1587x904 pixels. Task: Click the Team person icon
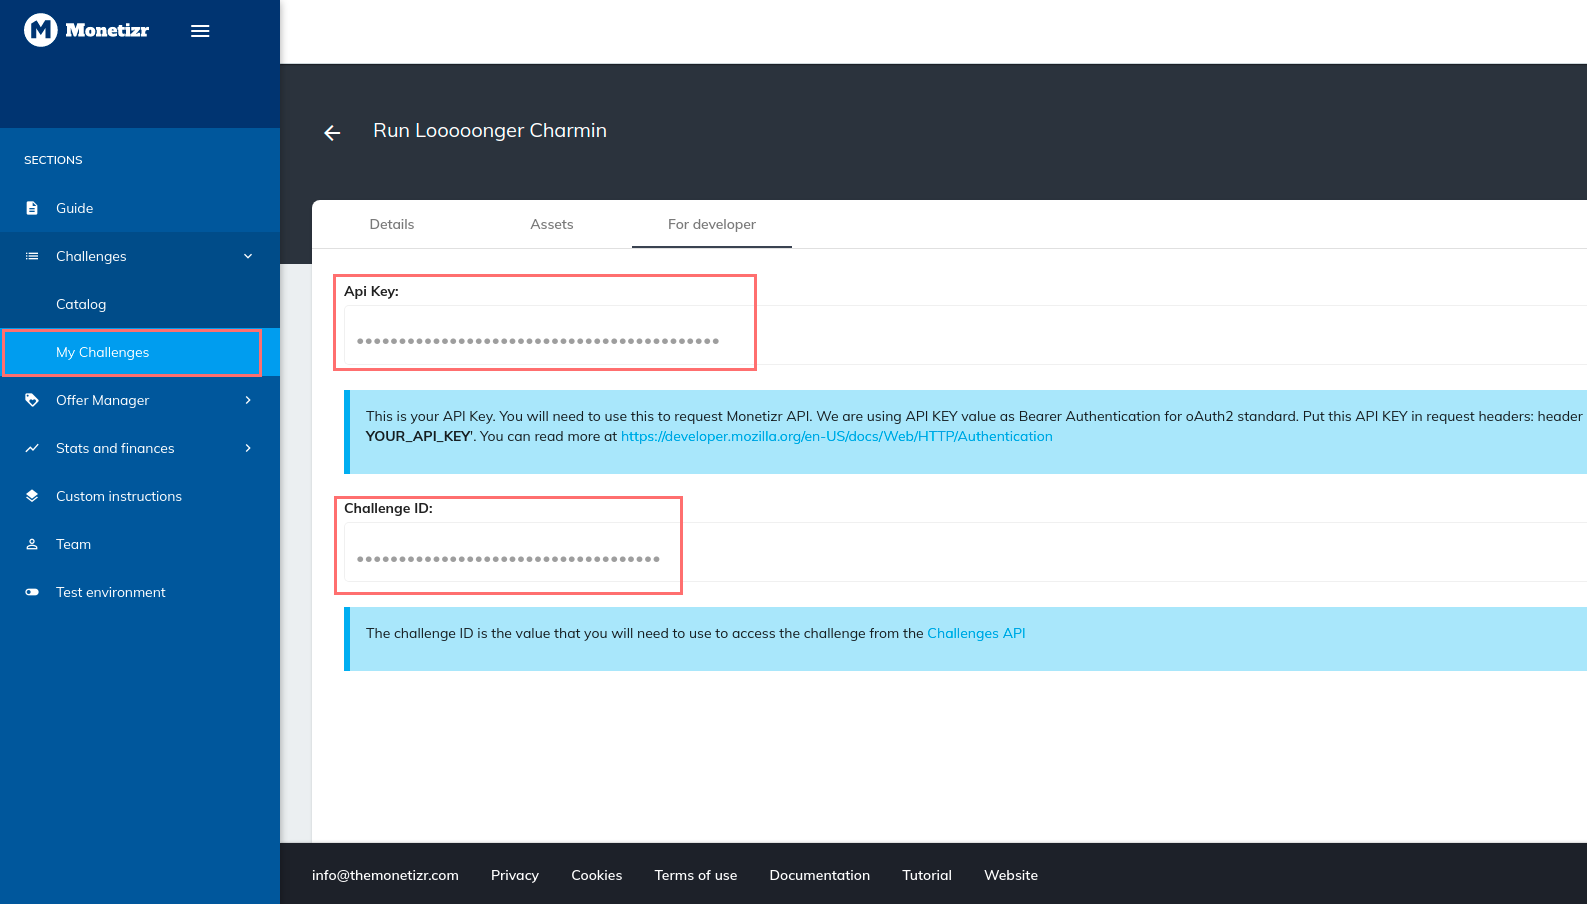[x=32, y=544]
